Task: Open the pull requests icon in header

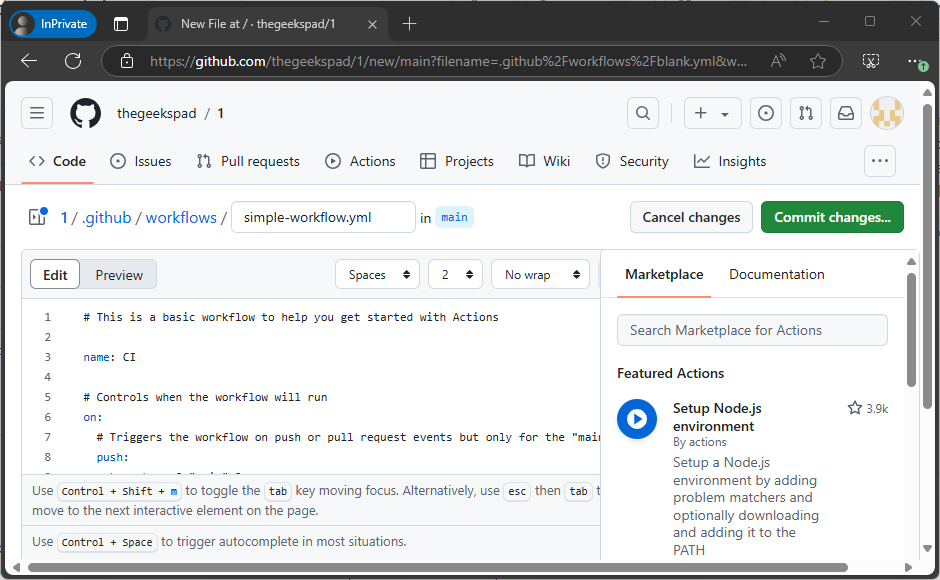Action: pos(806,113)
